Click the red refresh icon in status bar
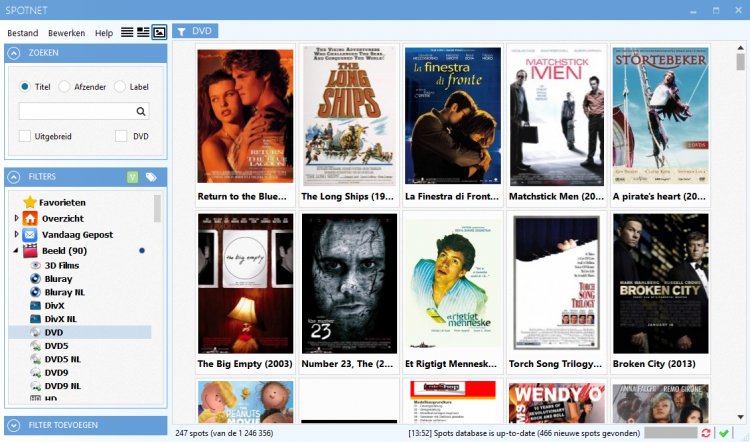Screen dimensions: 750x442 point(706,433)
